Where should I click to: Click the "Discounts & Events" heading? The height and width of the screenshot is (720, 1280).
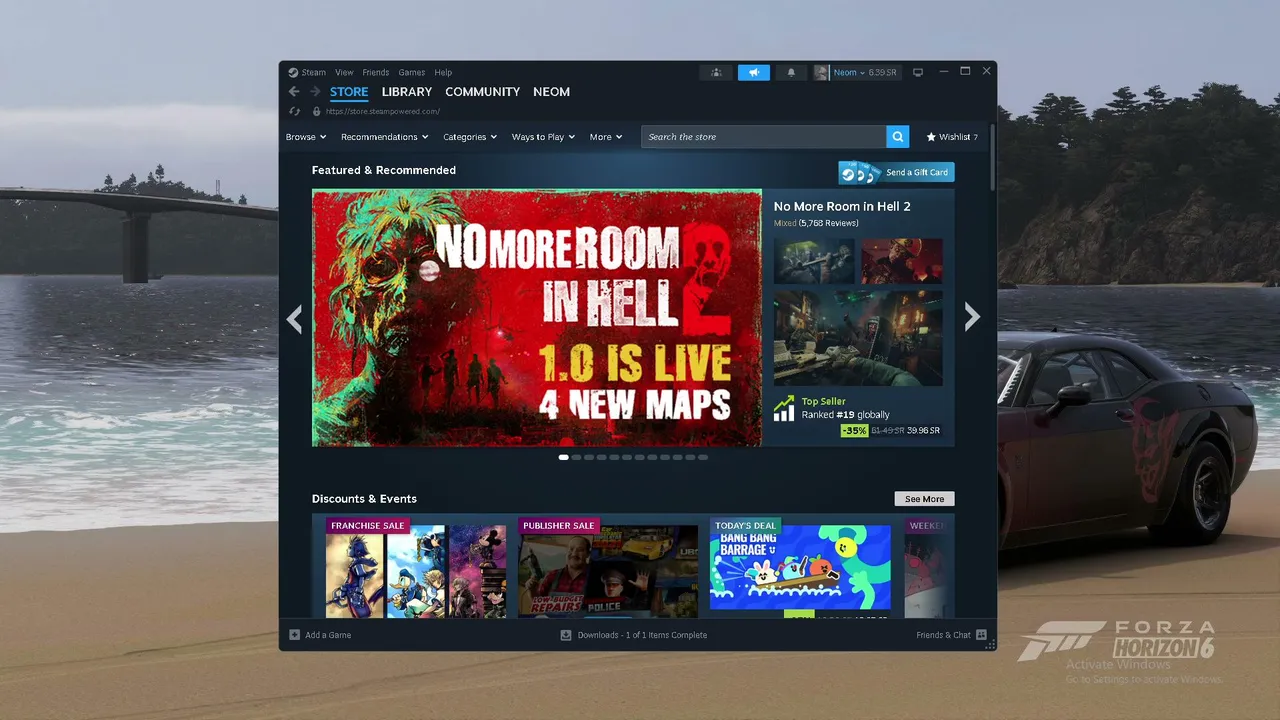[x=364, y=499]
